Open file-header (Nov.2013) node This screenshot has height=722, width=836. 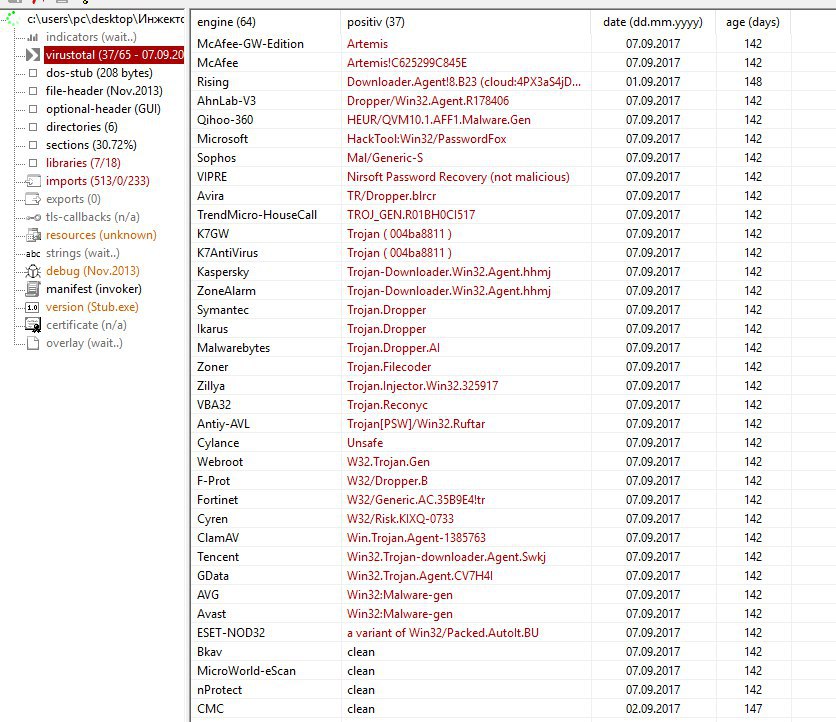[104, 91]
